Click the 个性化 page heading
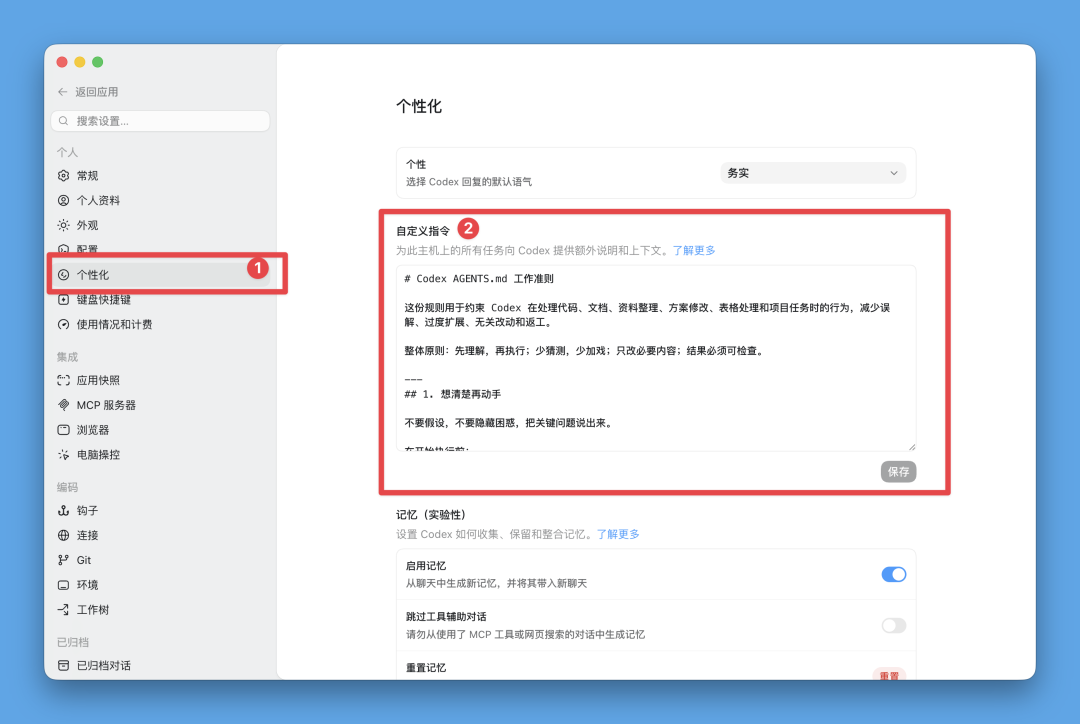The image size is (1080, 724). [419, 106]
